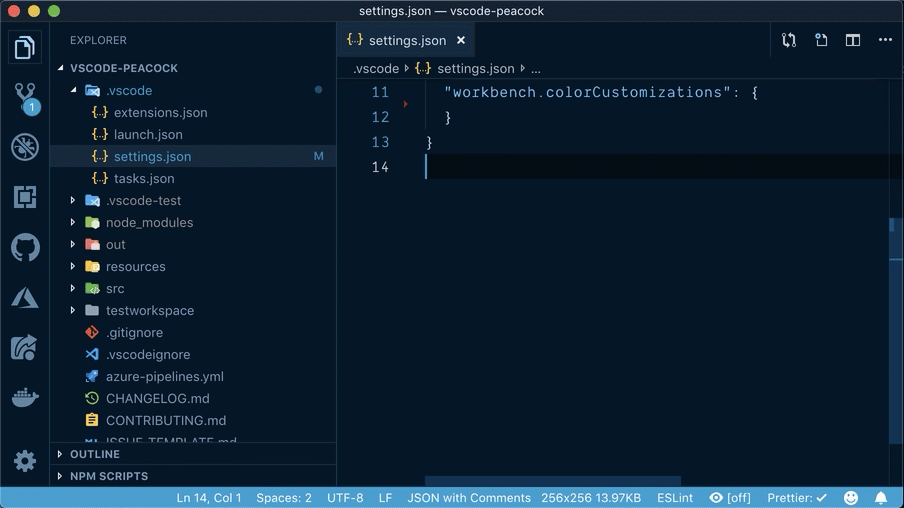
Task: Select the settings.json editor tab
Action: [406, 40]
